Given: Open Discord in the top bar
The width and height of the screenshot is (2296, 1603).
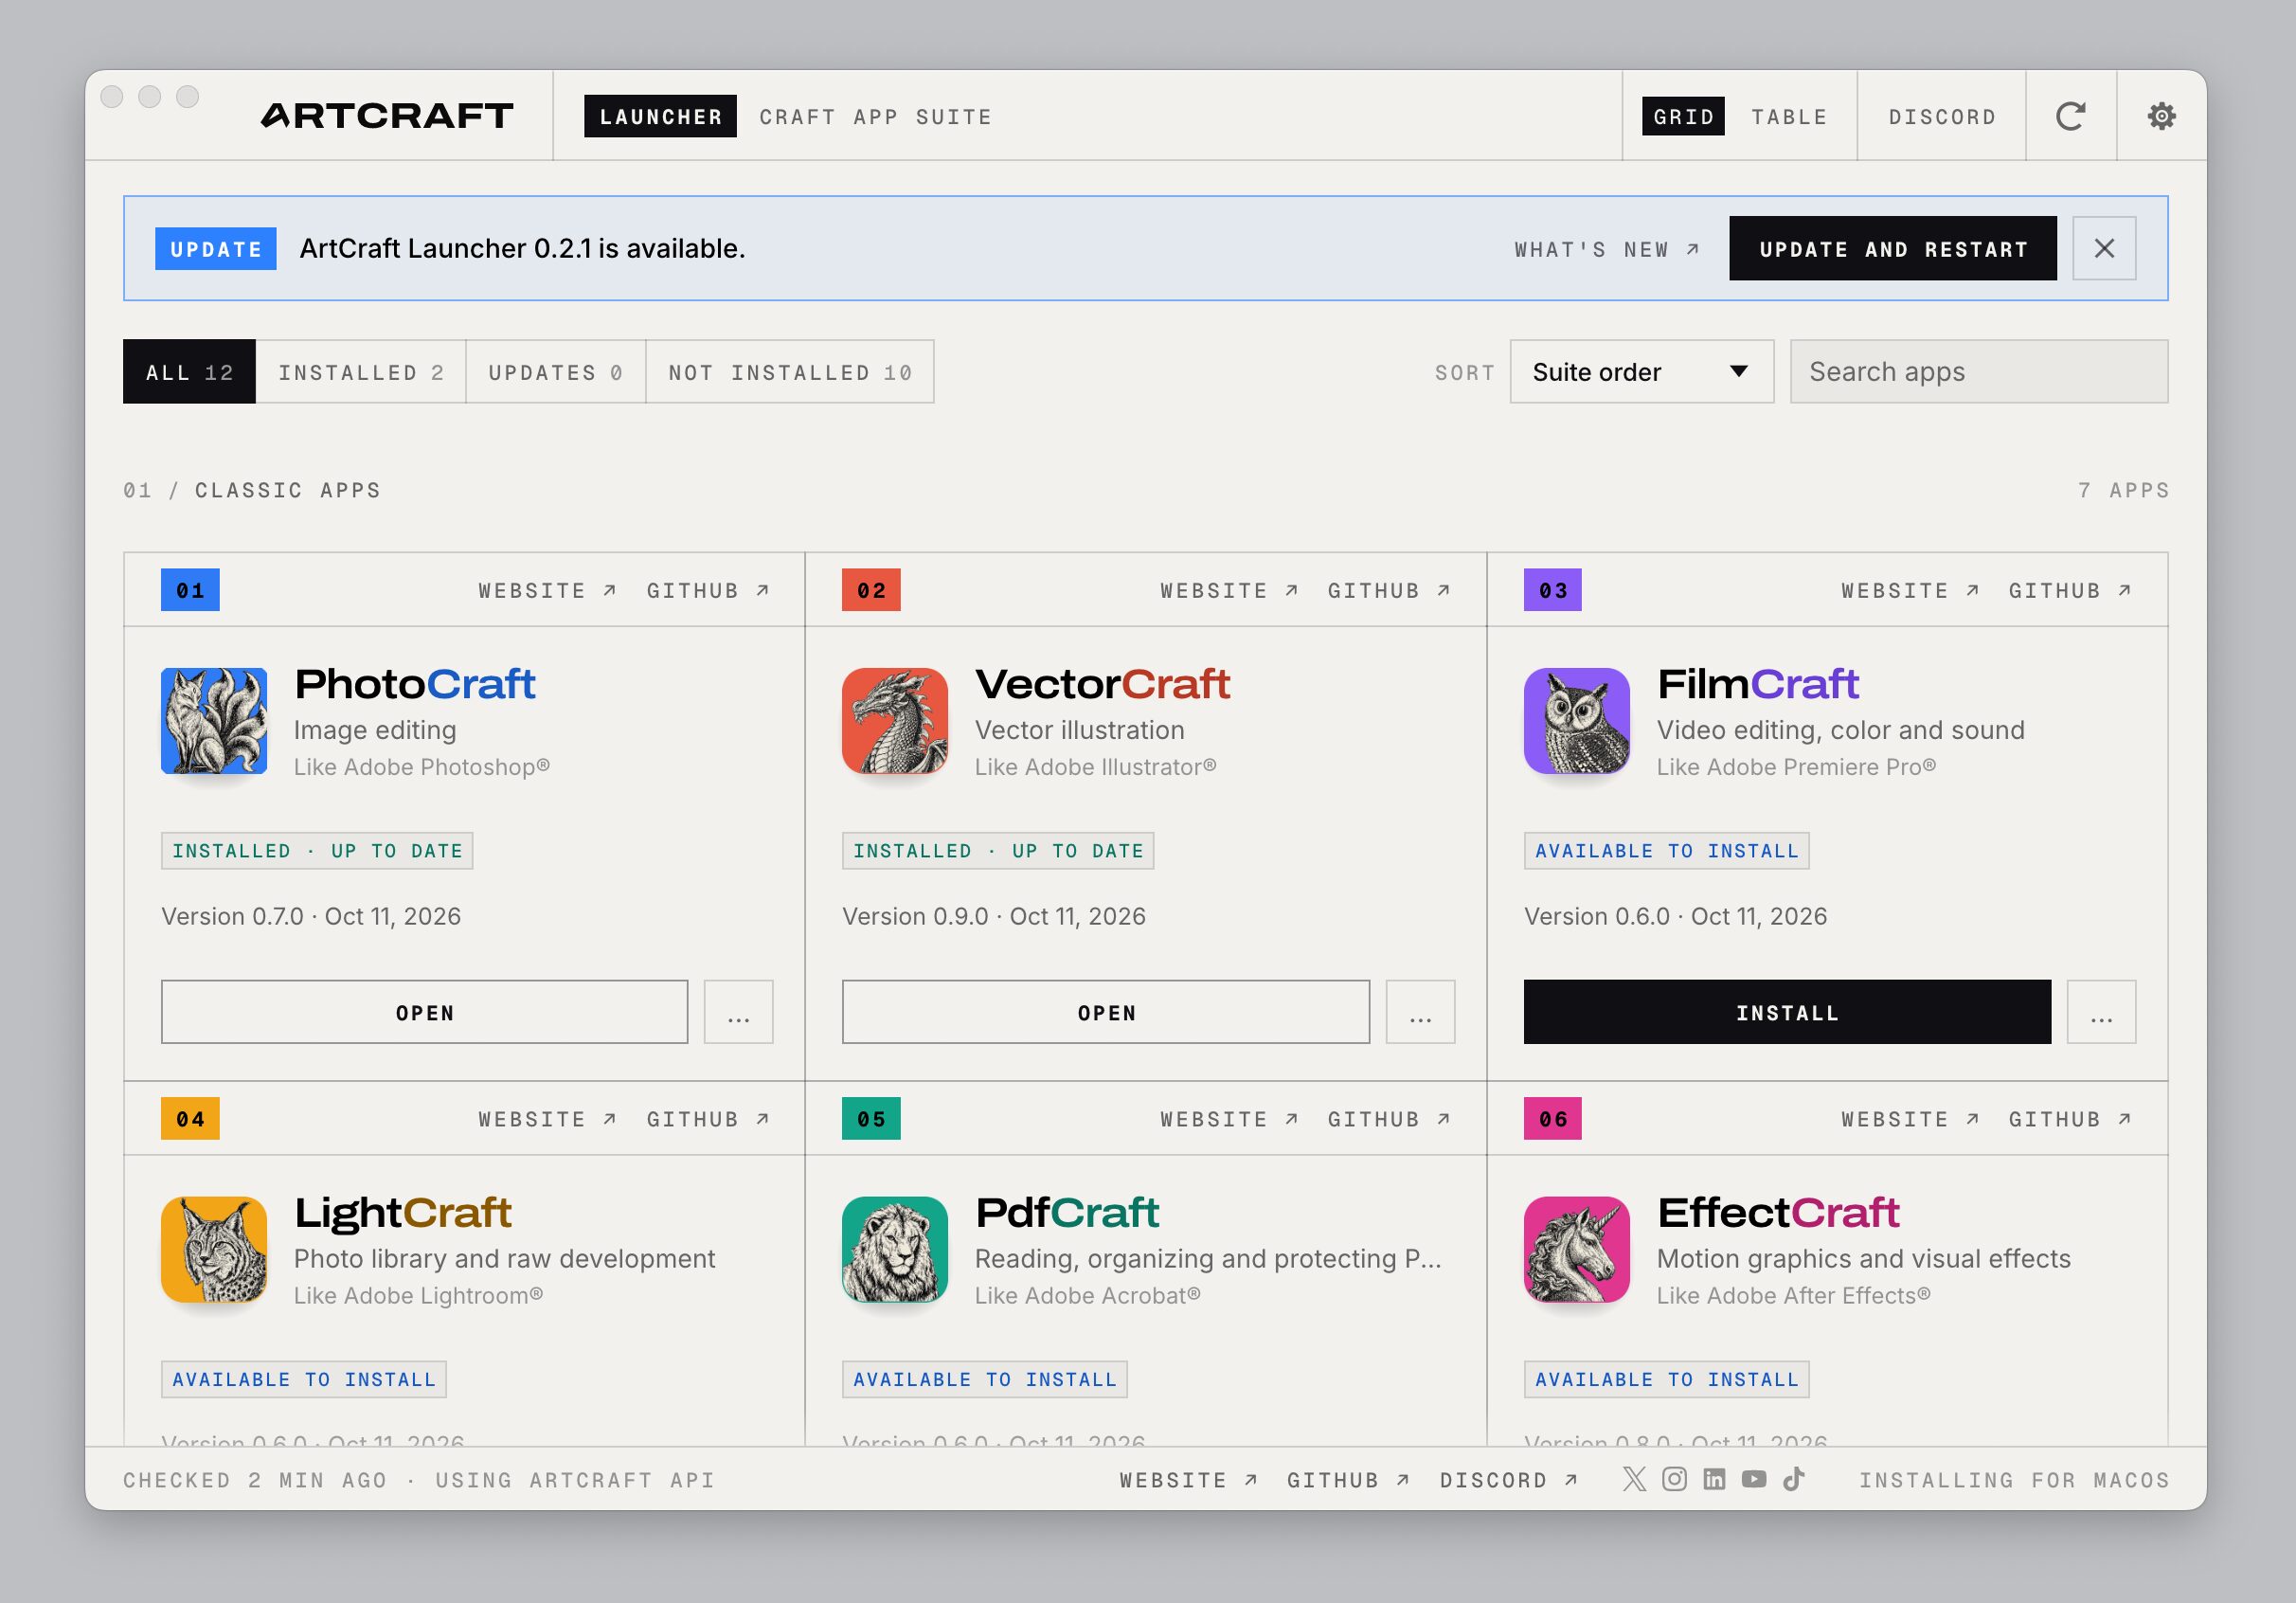Looking at the screenshot, I should (x=1942, y=117).
